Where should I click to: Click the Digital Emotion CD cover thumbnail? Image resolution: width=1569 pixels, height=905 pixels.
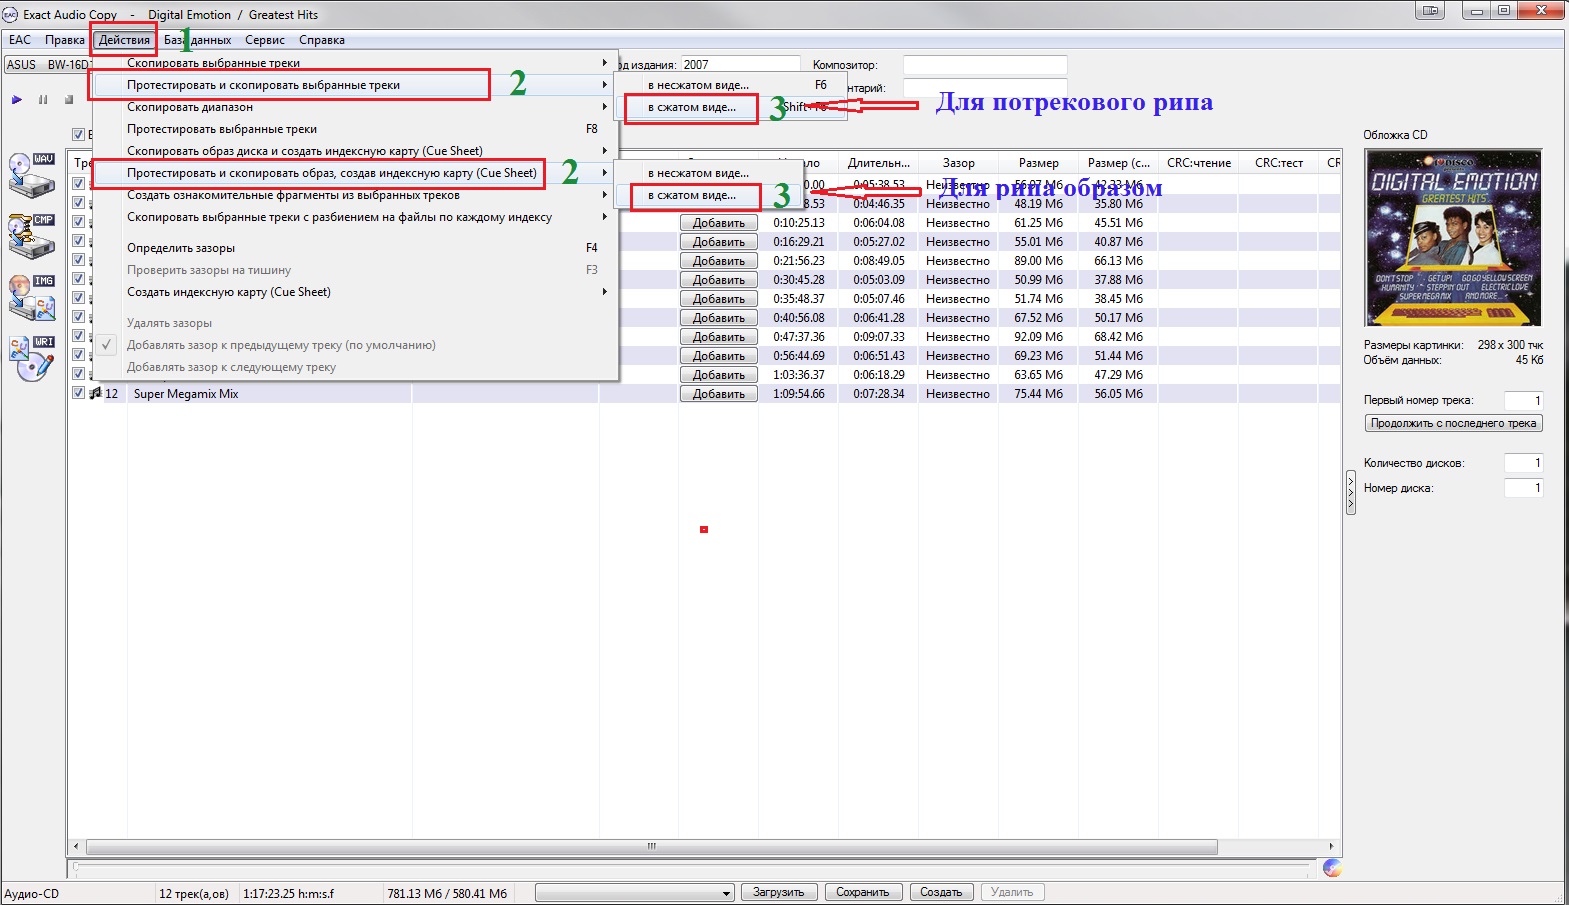[1453, 238]
